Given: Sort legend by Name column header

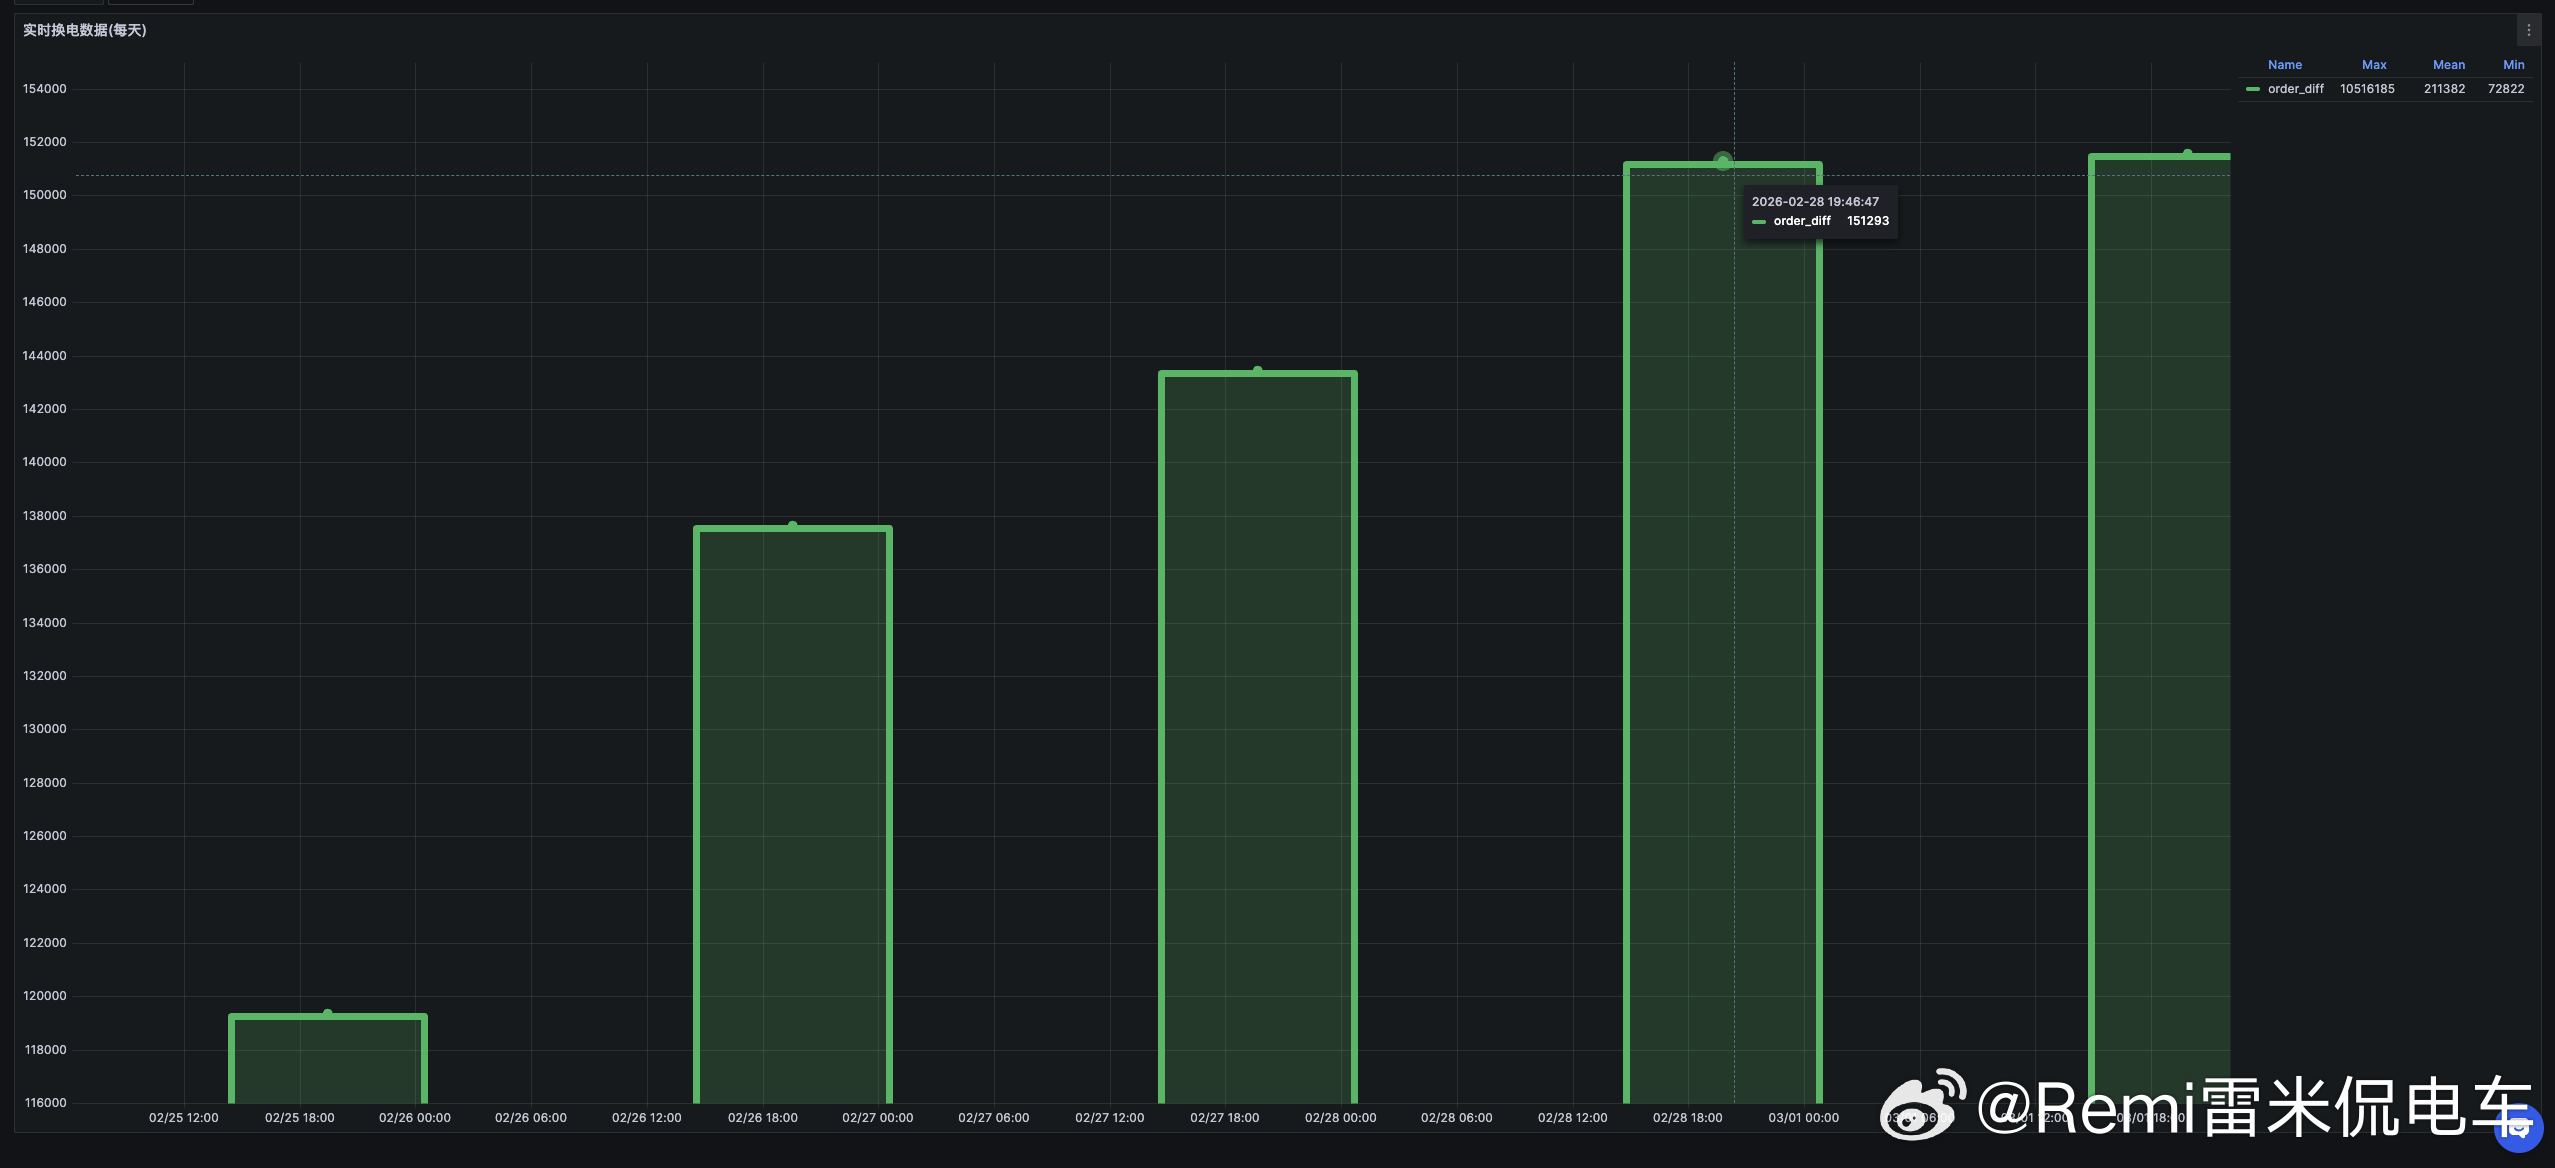Looking at the screenshot, I should 2284,65.
